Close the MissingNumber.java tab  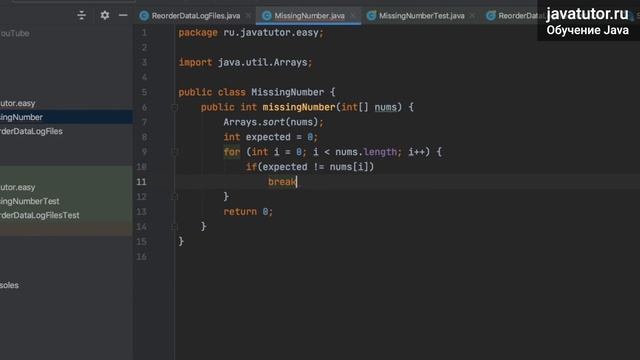click(353, 16)
